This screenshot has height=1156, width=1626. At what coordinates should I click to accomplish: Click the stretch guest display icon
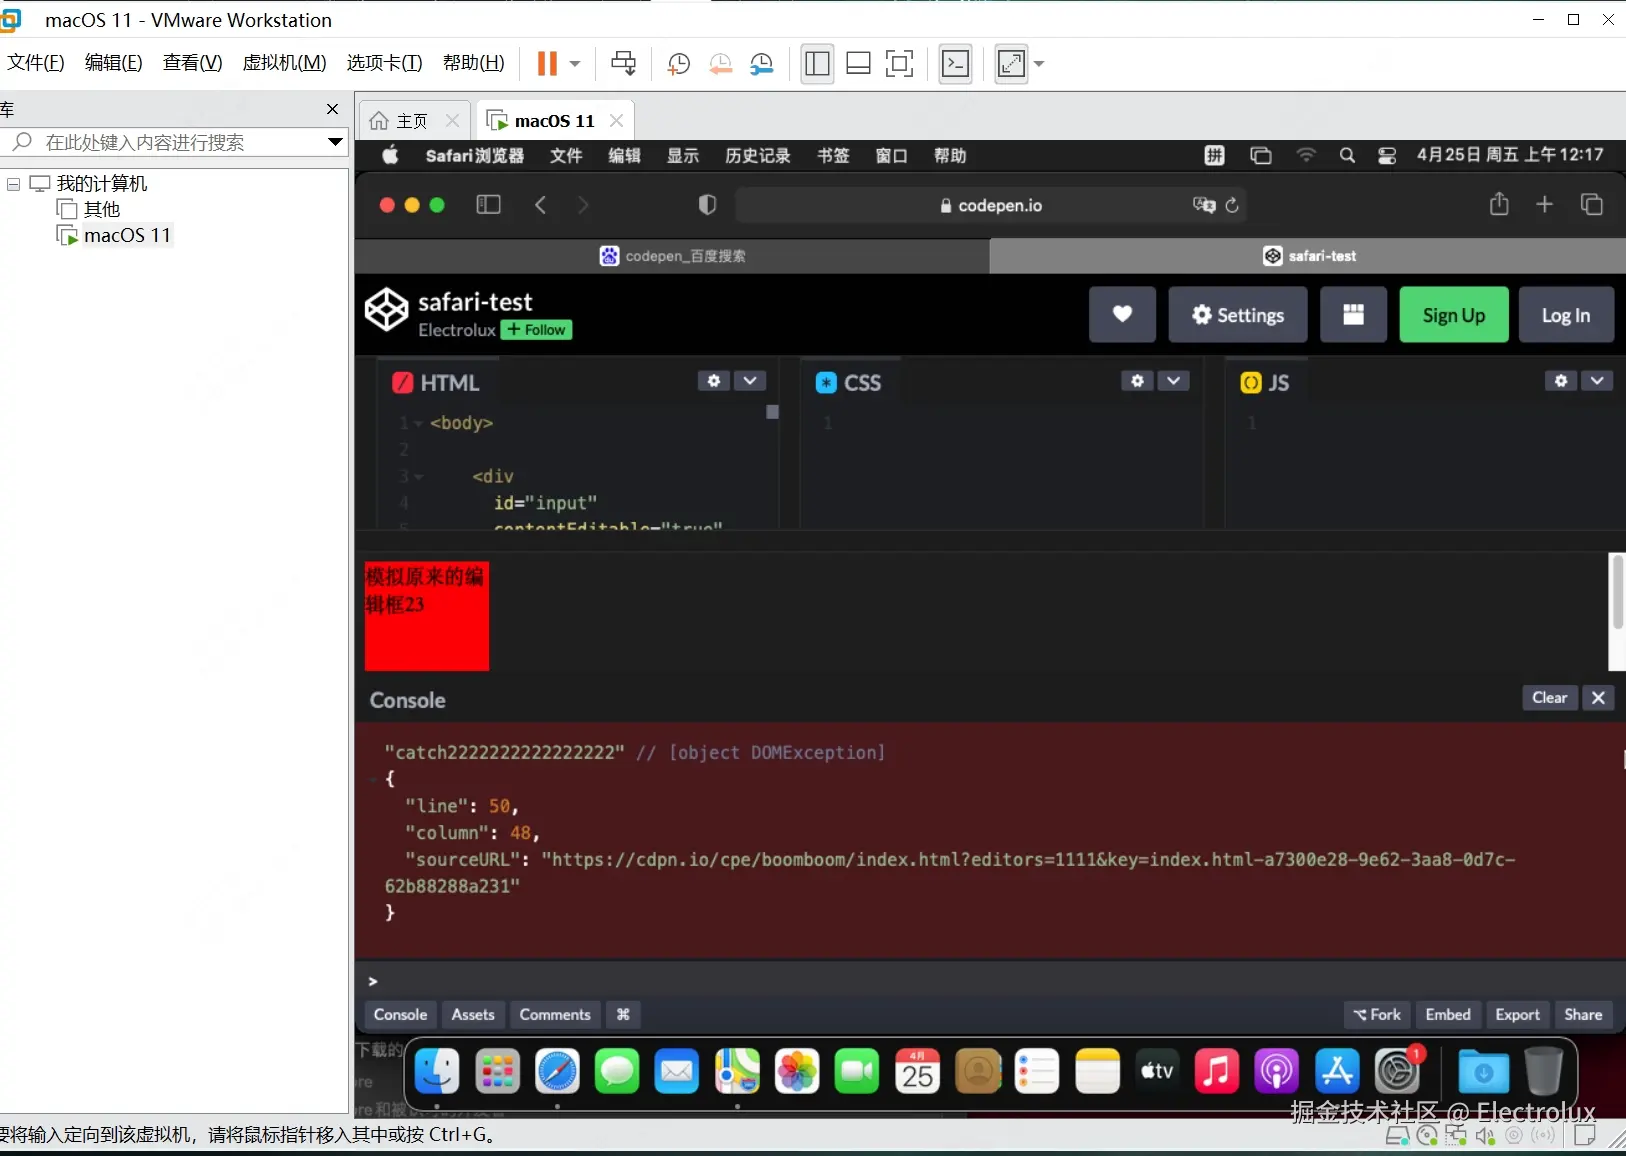pyautogui.click(x=1011, y=64)
